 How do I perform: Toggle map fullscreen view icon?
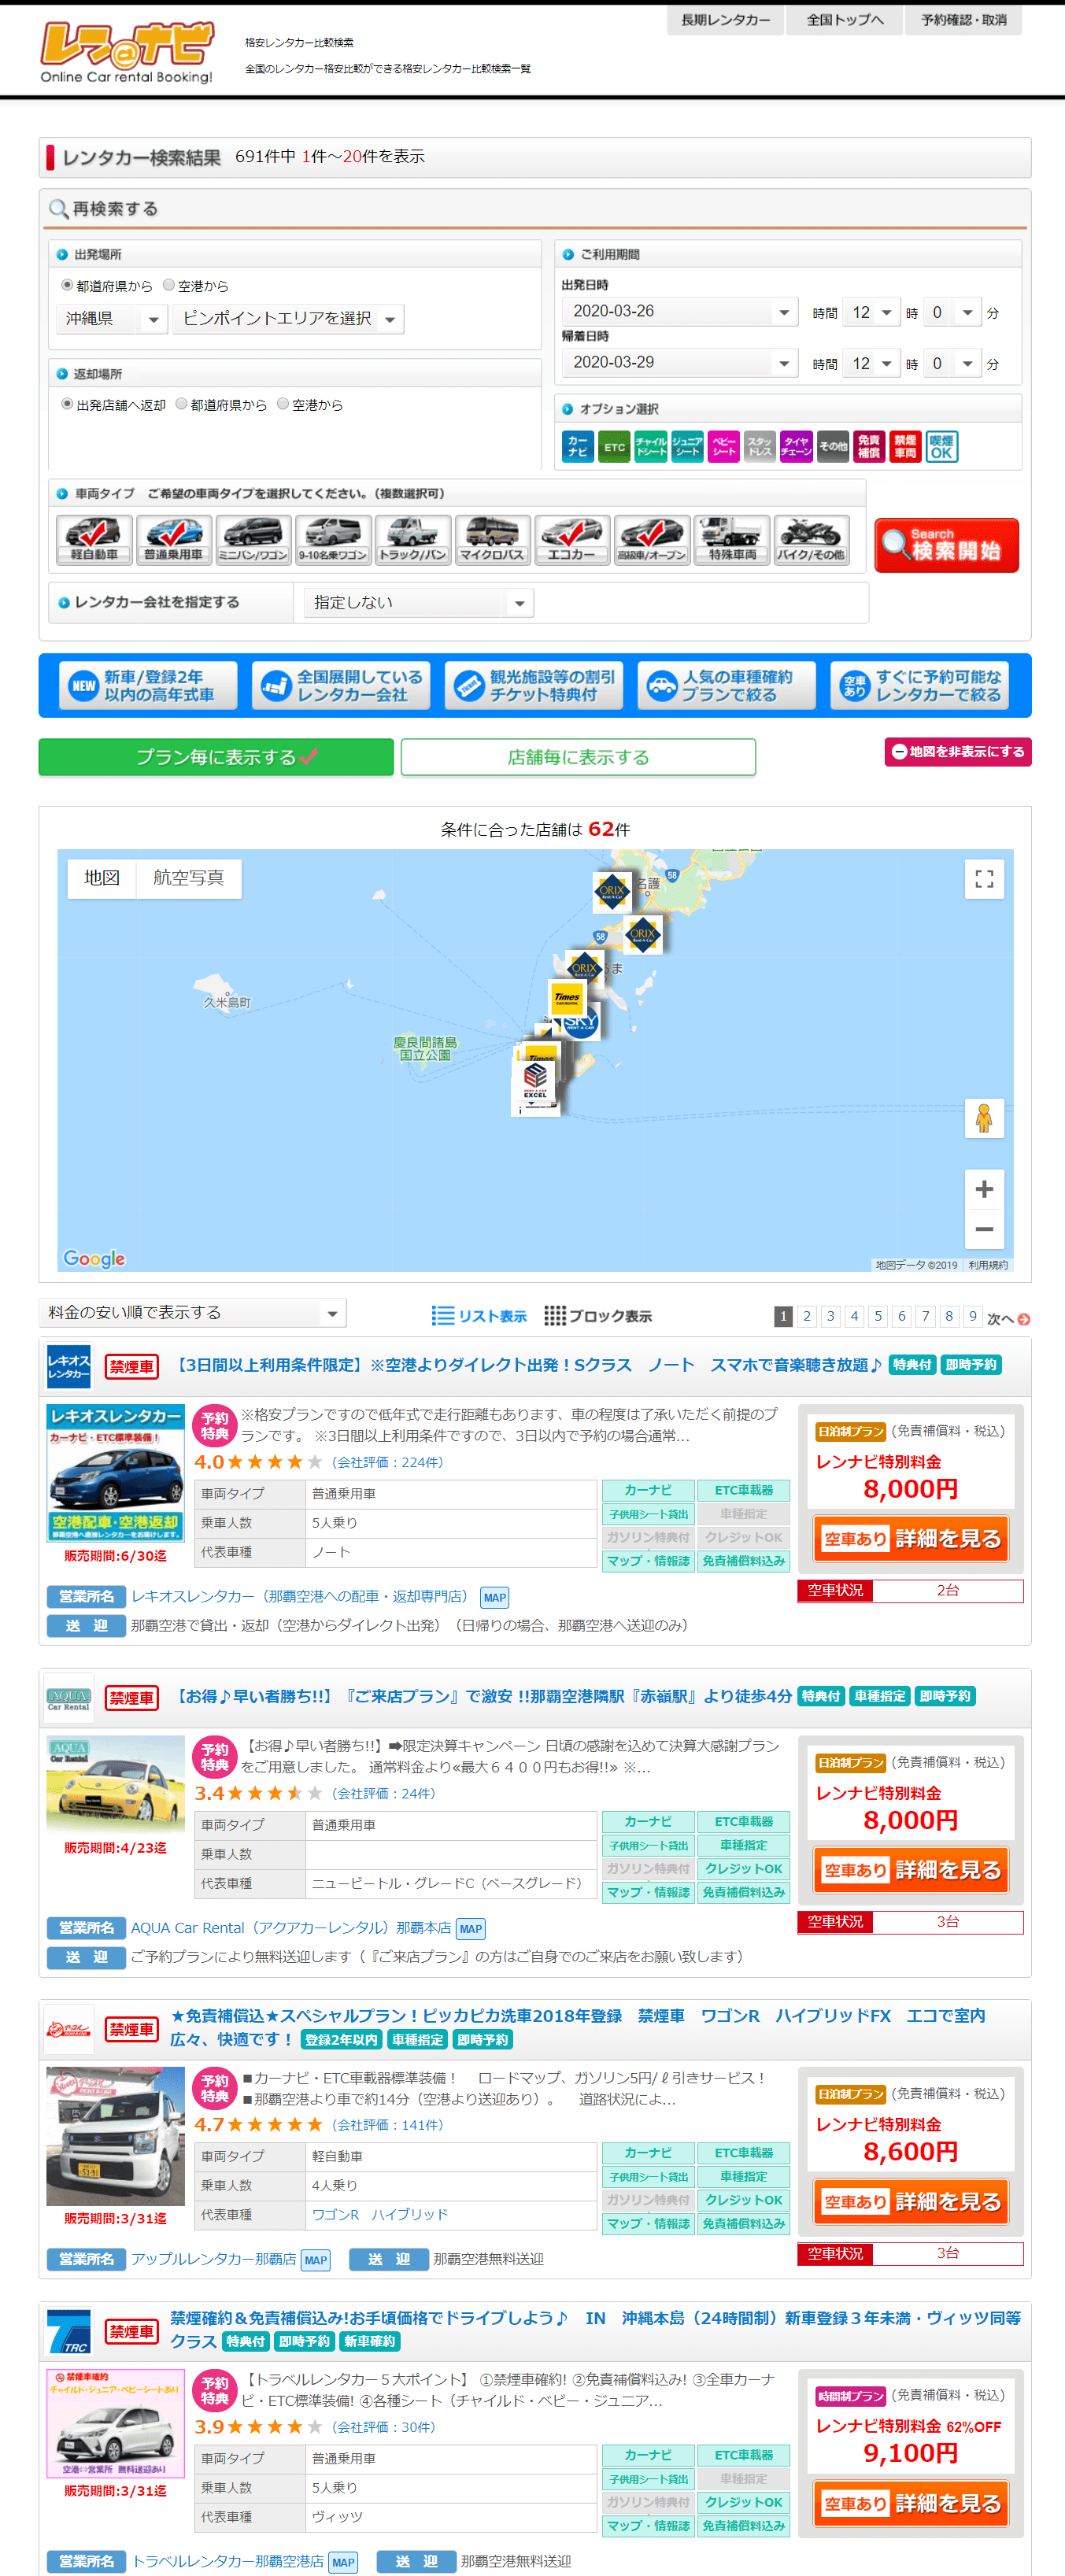point(984,879)
